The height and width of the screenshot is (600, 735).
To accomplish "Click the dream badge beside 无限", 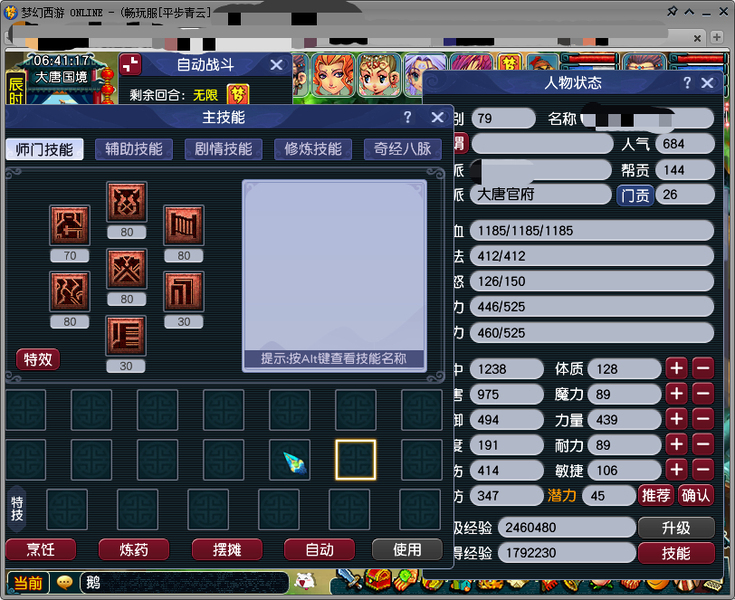I will (238, 95).
